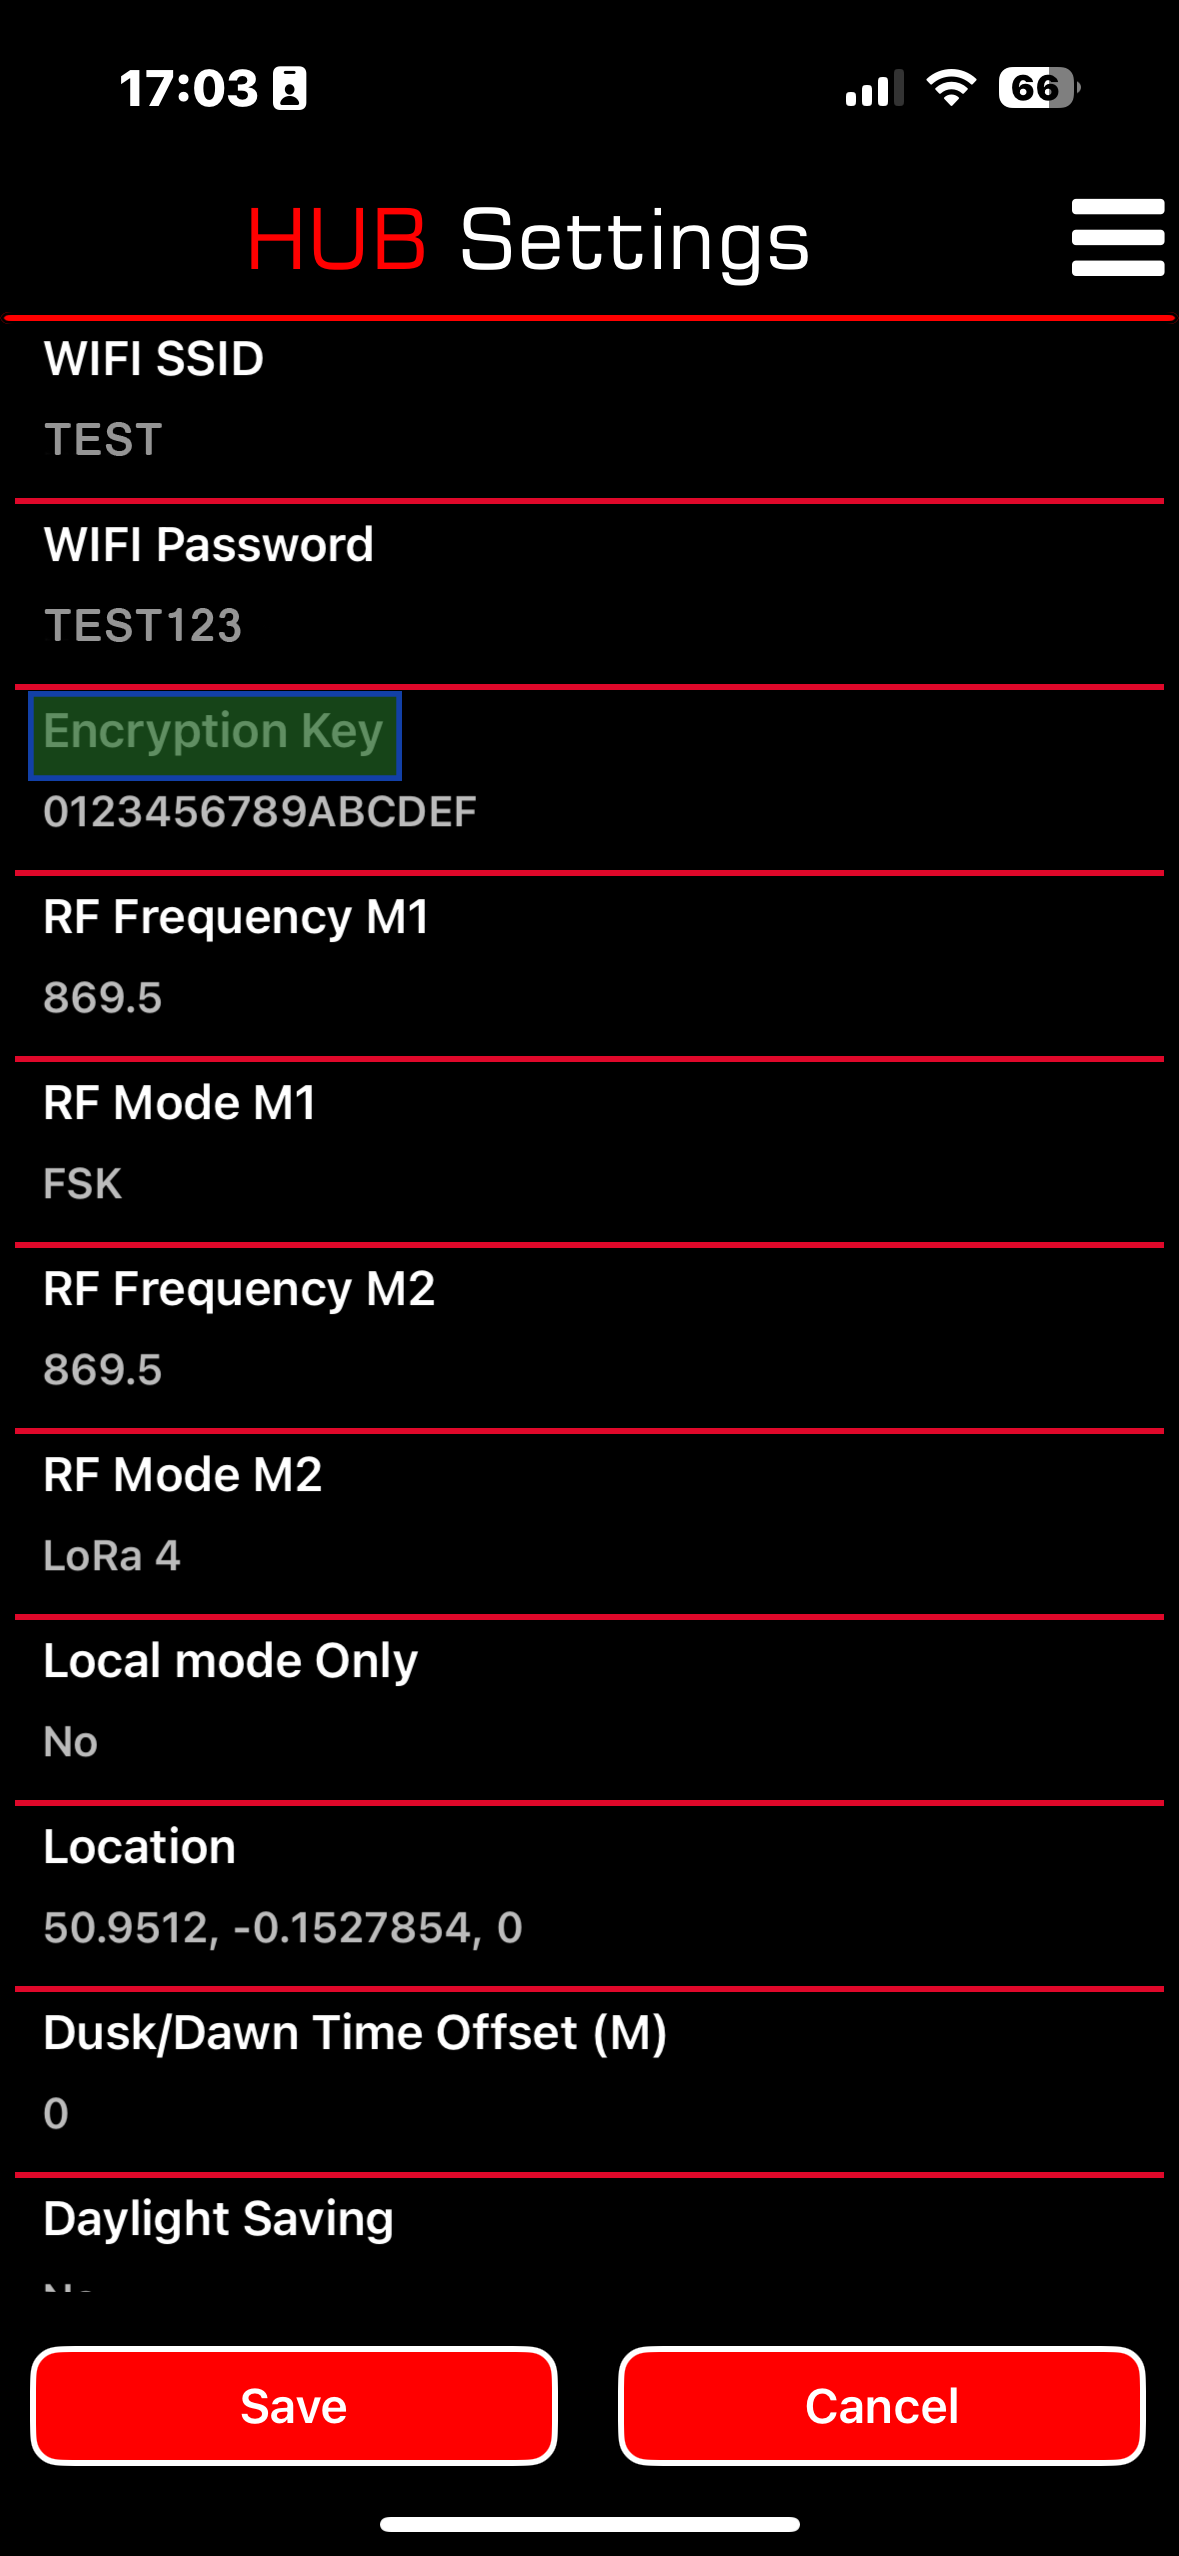This screenshot has height=2556, width=1179.
Task: Save the hub settings
Action: pos(294,2405)
